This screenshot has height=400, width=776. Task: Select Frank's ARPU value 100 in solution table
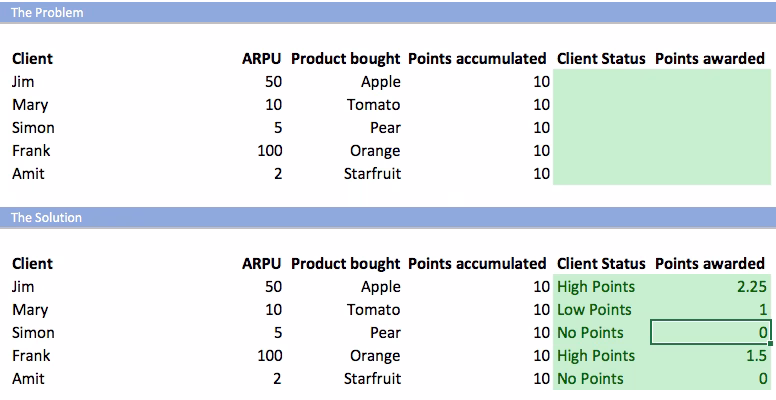[x=270, y=355]
